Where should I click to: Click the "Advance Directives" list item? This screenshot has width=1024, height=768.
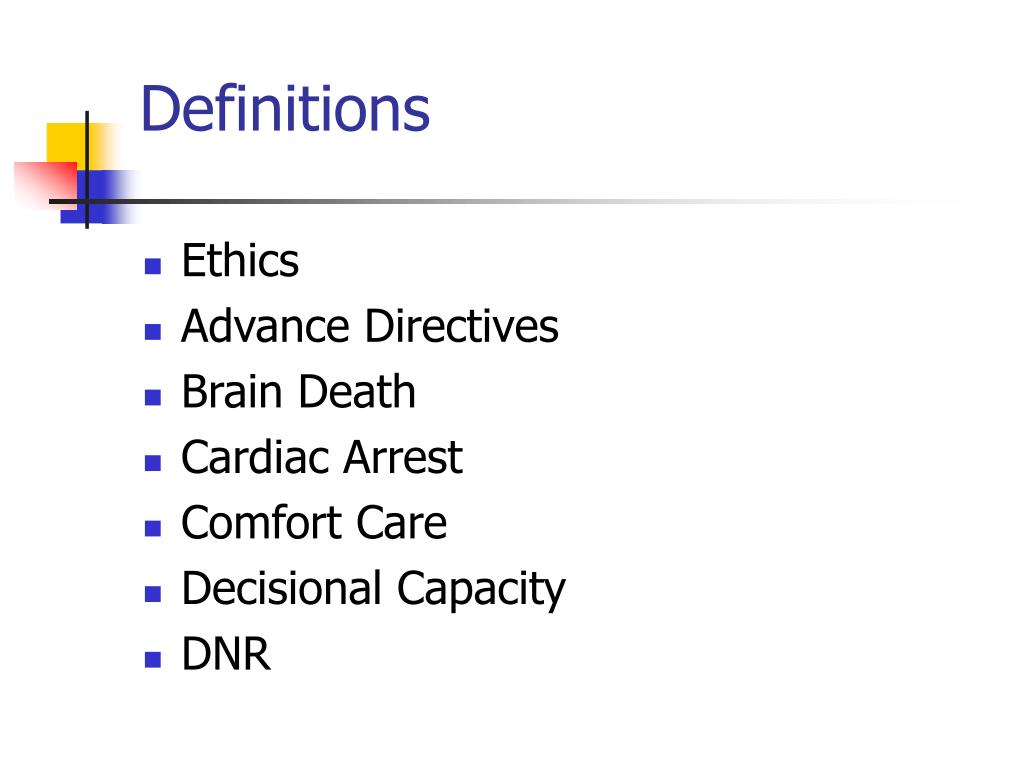tap(369, 327)
